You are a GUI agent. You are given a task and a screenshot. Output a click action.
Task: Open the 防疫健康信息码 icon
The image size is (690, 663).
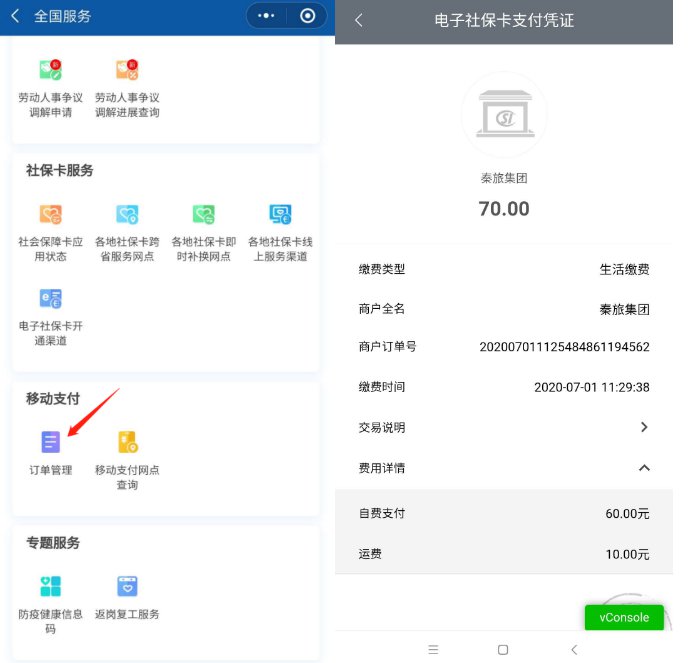(51, 586)
